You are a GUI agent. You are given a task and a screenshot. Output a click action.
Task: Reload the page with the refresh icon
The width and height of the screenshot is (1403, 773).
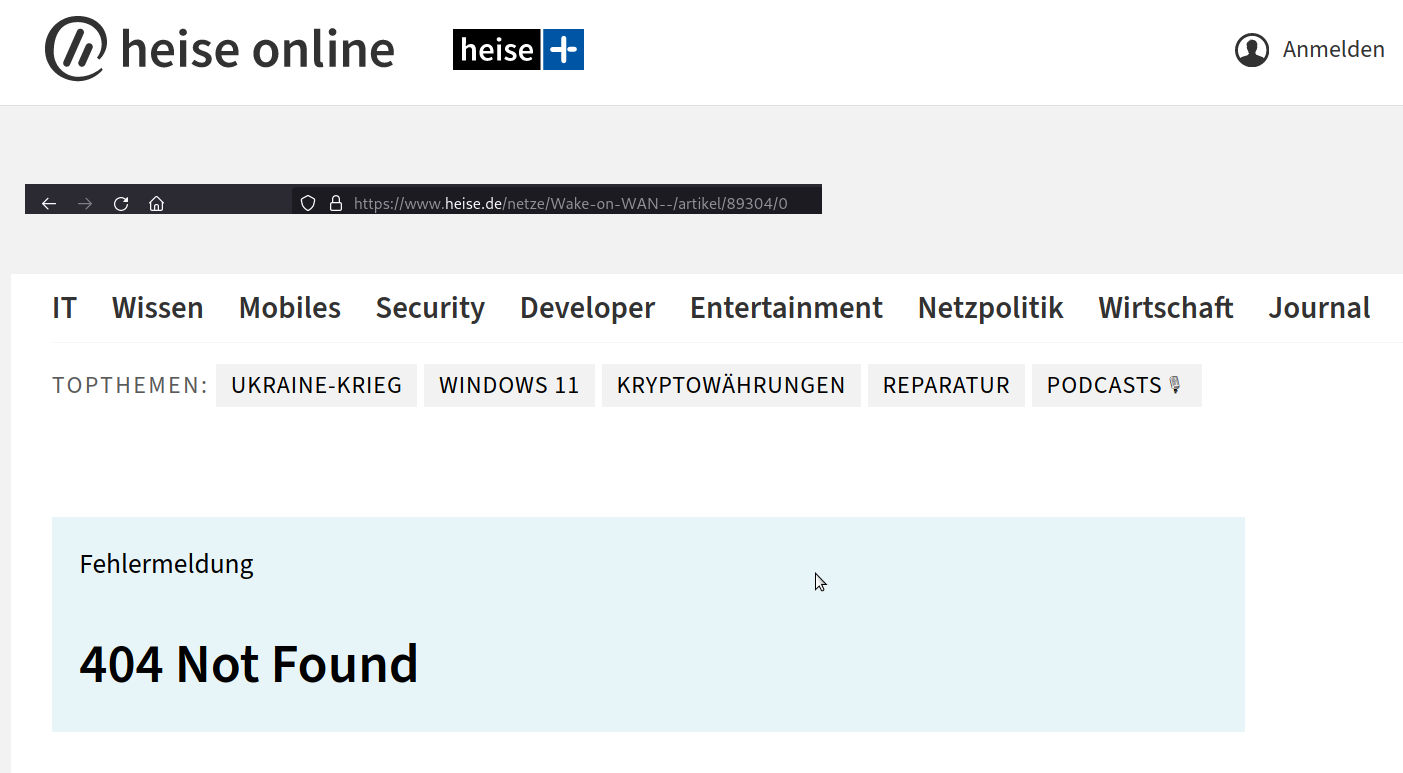(x=121, y=204)
